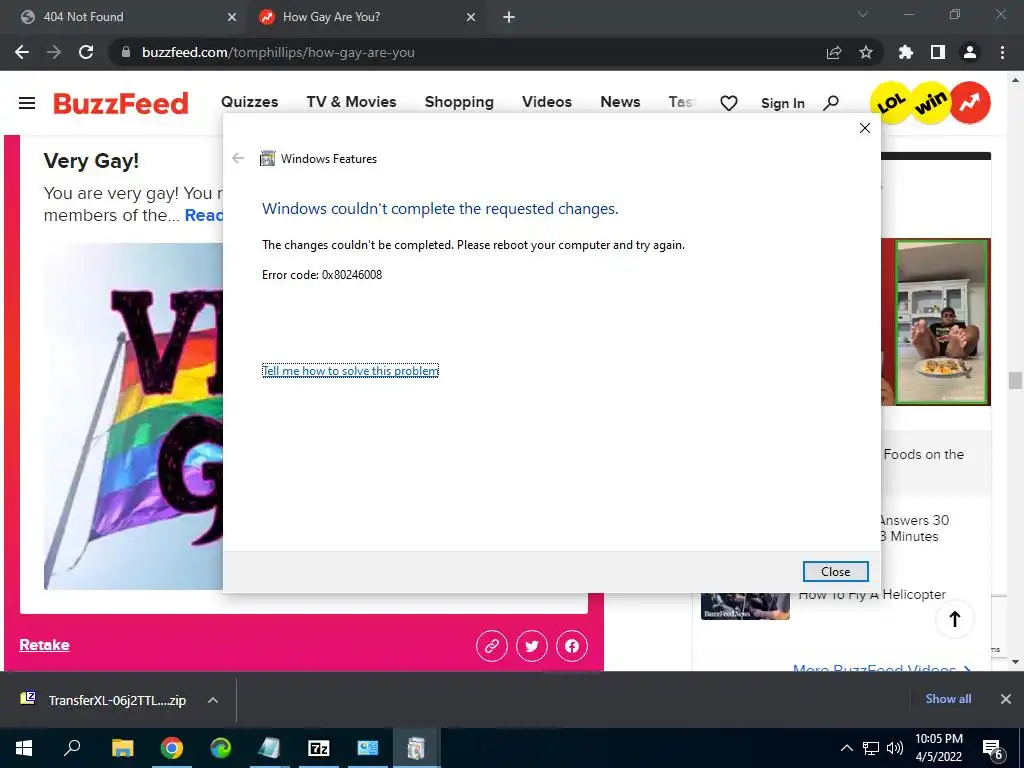Screen dimensions: 1024x768
Task: Open the Windows Start menu
Action: [24, 748]
